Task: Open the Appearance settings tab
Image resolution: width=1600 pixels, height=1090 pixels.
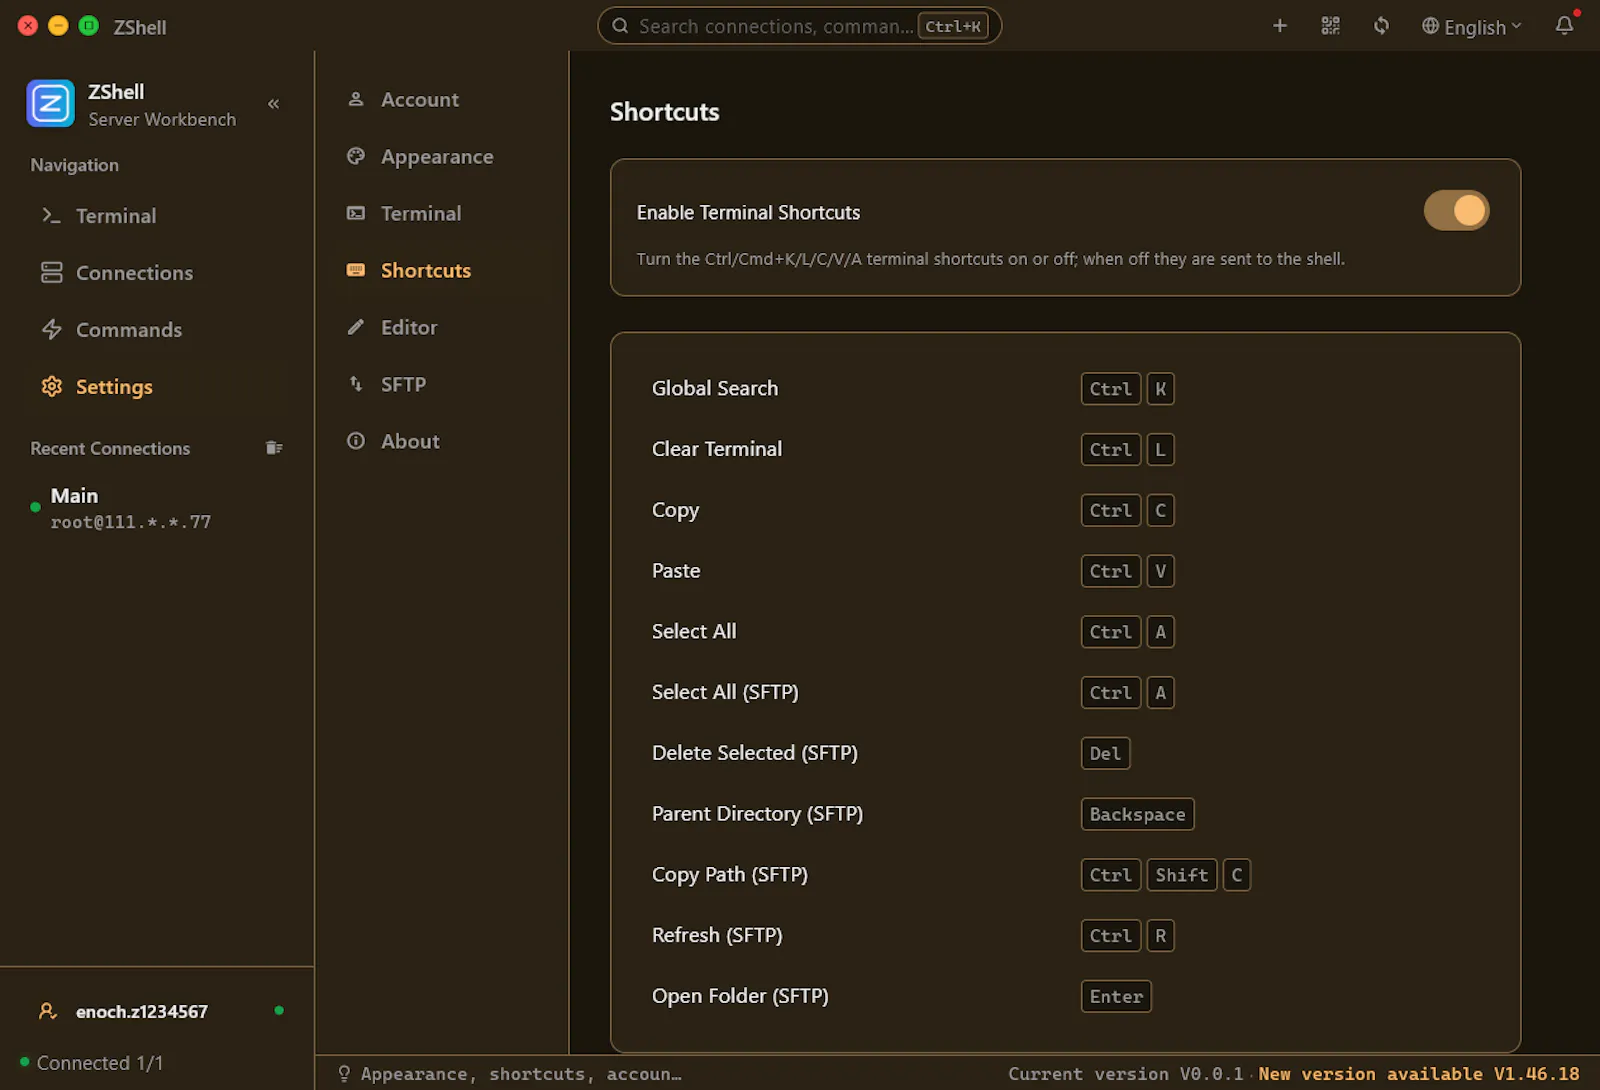Action: pyautogui.click(x=442, y=157)
